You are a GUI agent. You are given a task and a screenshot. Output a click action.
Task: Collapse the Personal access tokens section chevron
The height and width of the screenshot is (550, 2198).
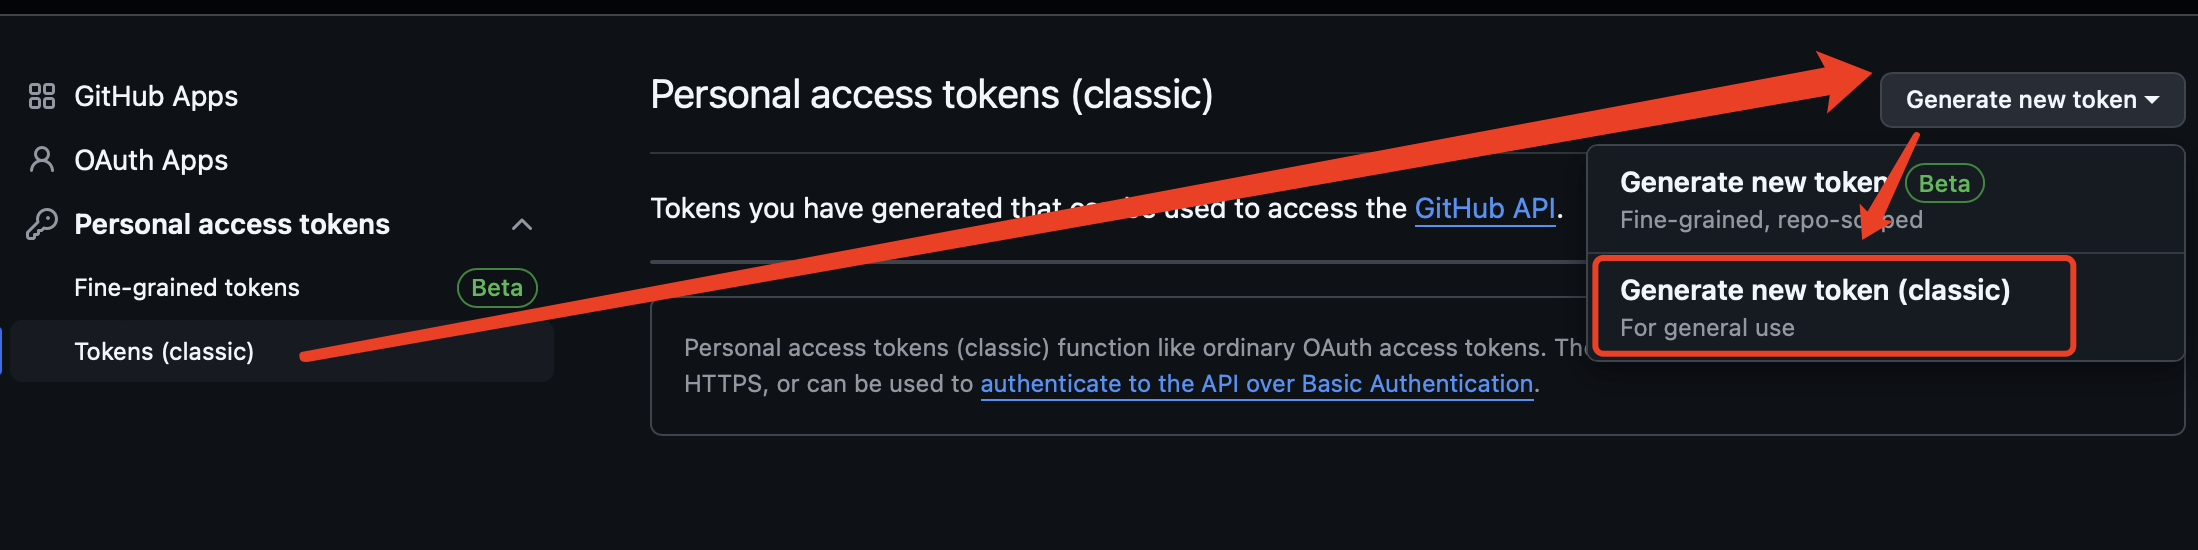521,224
